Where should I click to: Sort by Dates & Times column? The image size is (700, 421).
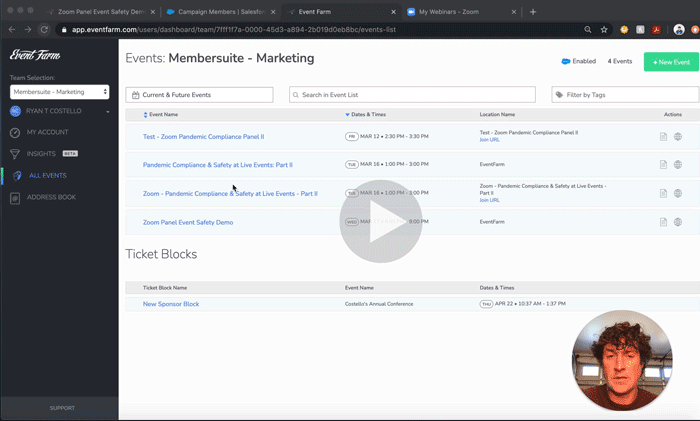[x=365, y=114]
